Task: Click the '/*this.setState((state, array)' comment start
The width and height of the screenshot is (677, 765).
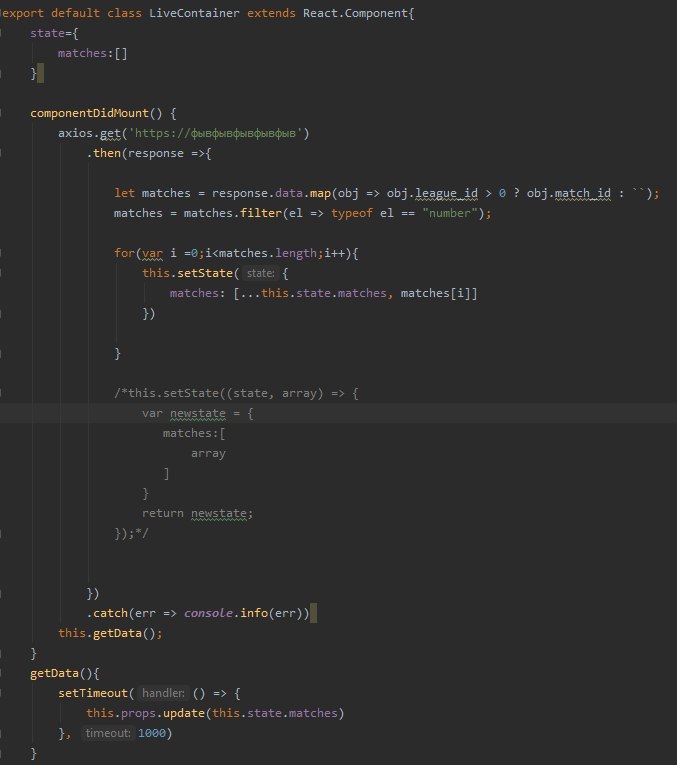Action: (219, 393)
